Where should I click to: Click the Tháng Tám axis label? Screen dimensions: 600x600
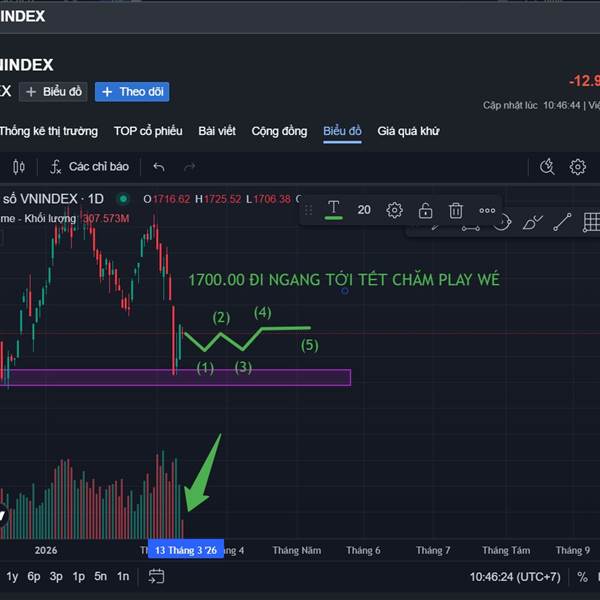click(506, 550)
